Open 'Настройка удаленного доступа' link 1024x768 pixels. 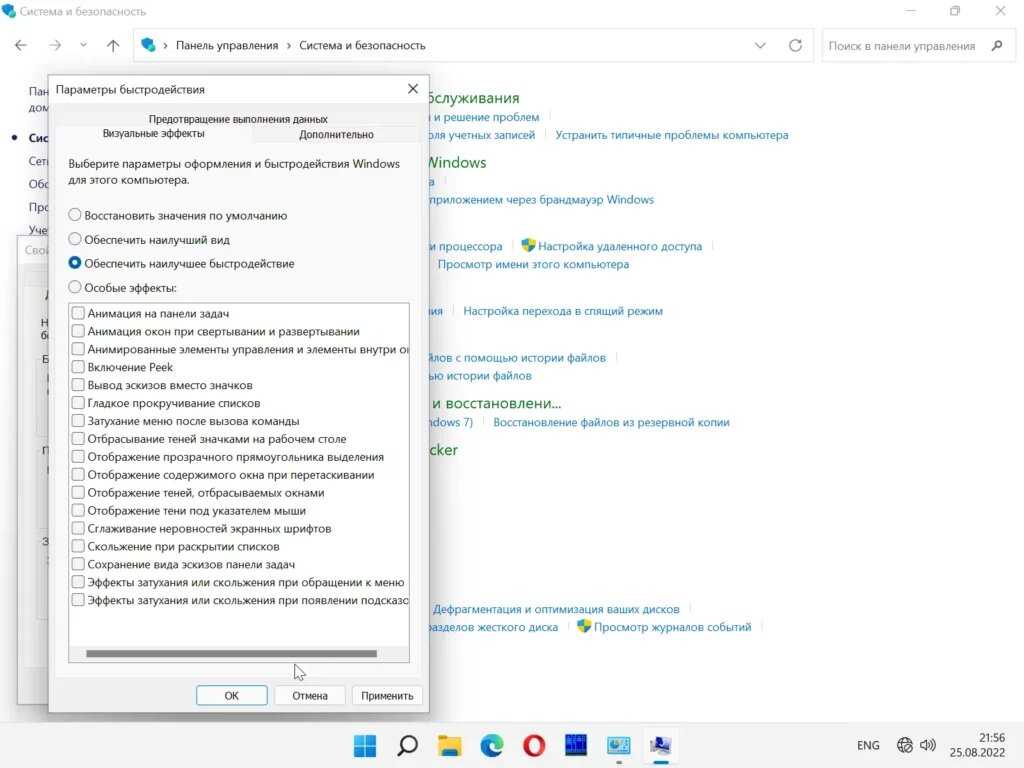[x=619, y=246]
